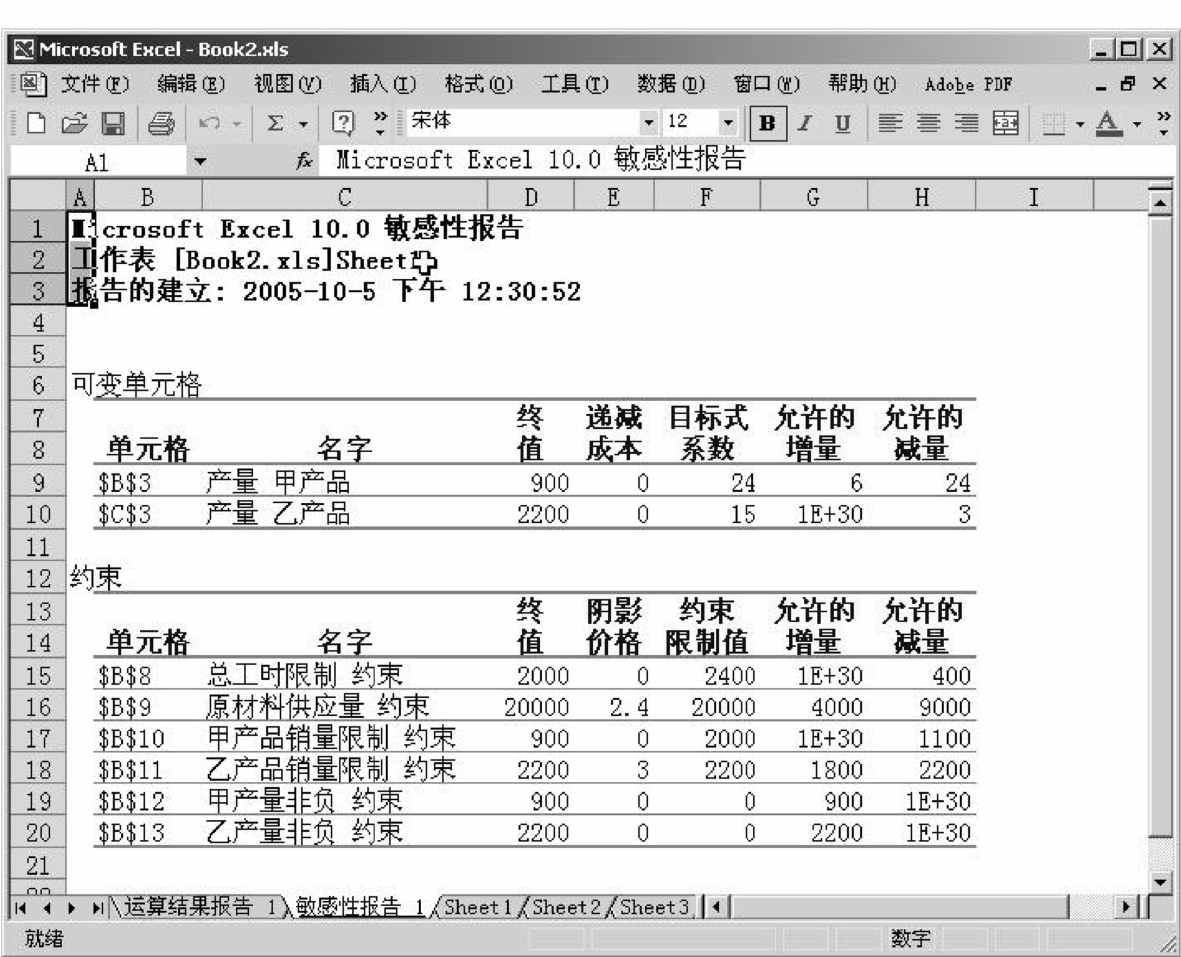
Task: Toggle Underline formatting
Action: tap(843, 123)
